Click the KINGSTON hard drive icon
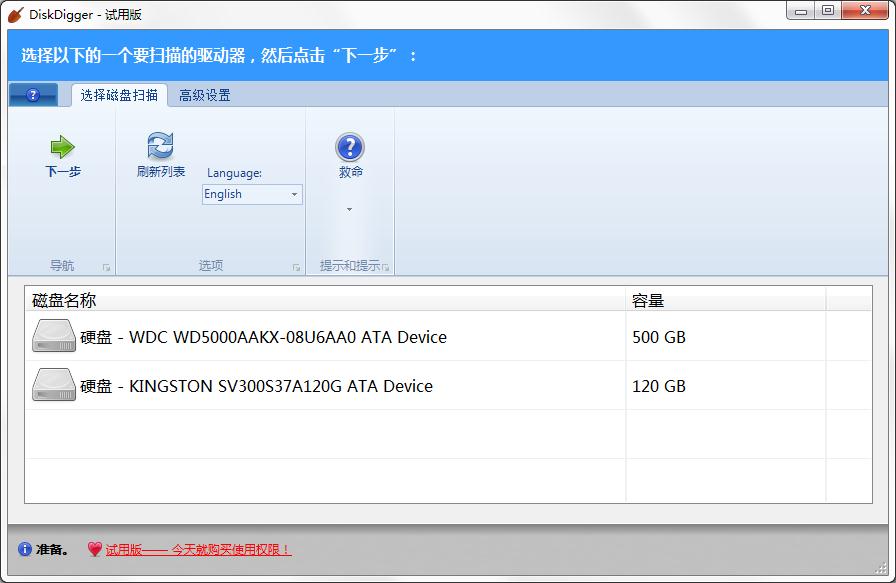Viewport: 896px width, 583px height. 54,385
